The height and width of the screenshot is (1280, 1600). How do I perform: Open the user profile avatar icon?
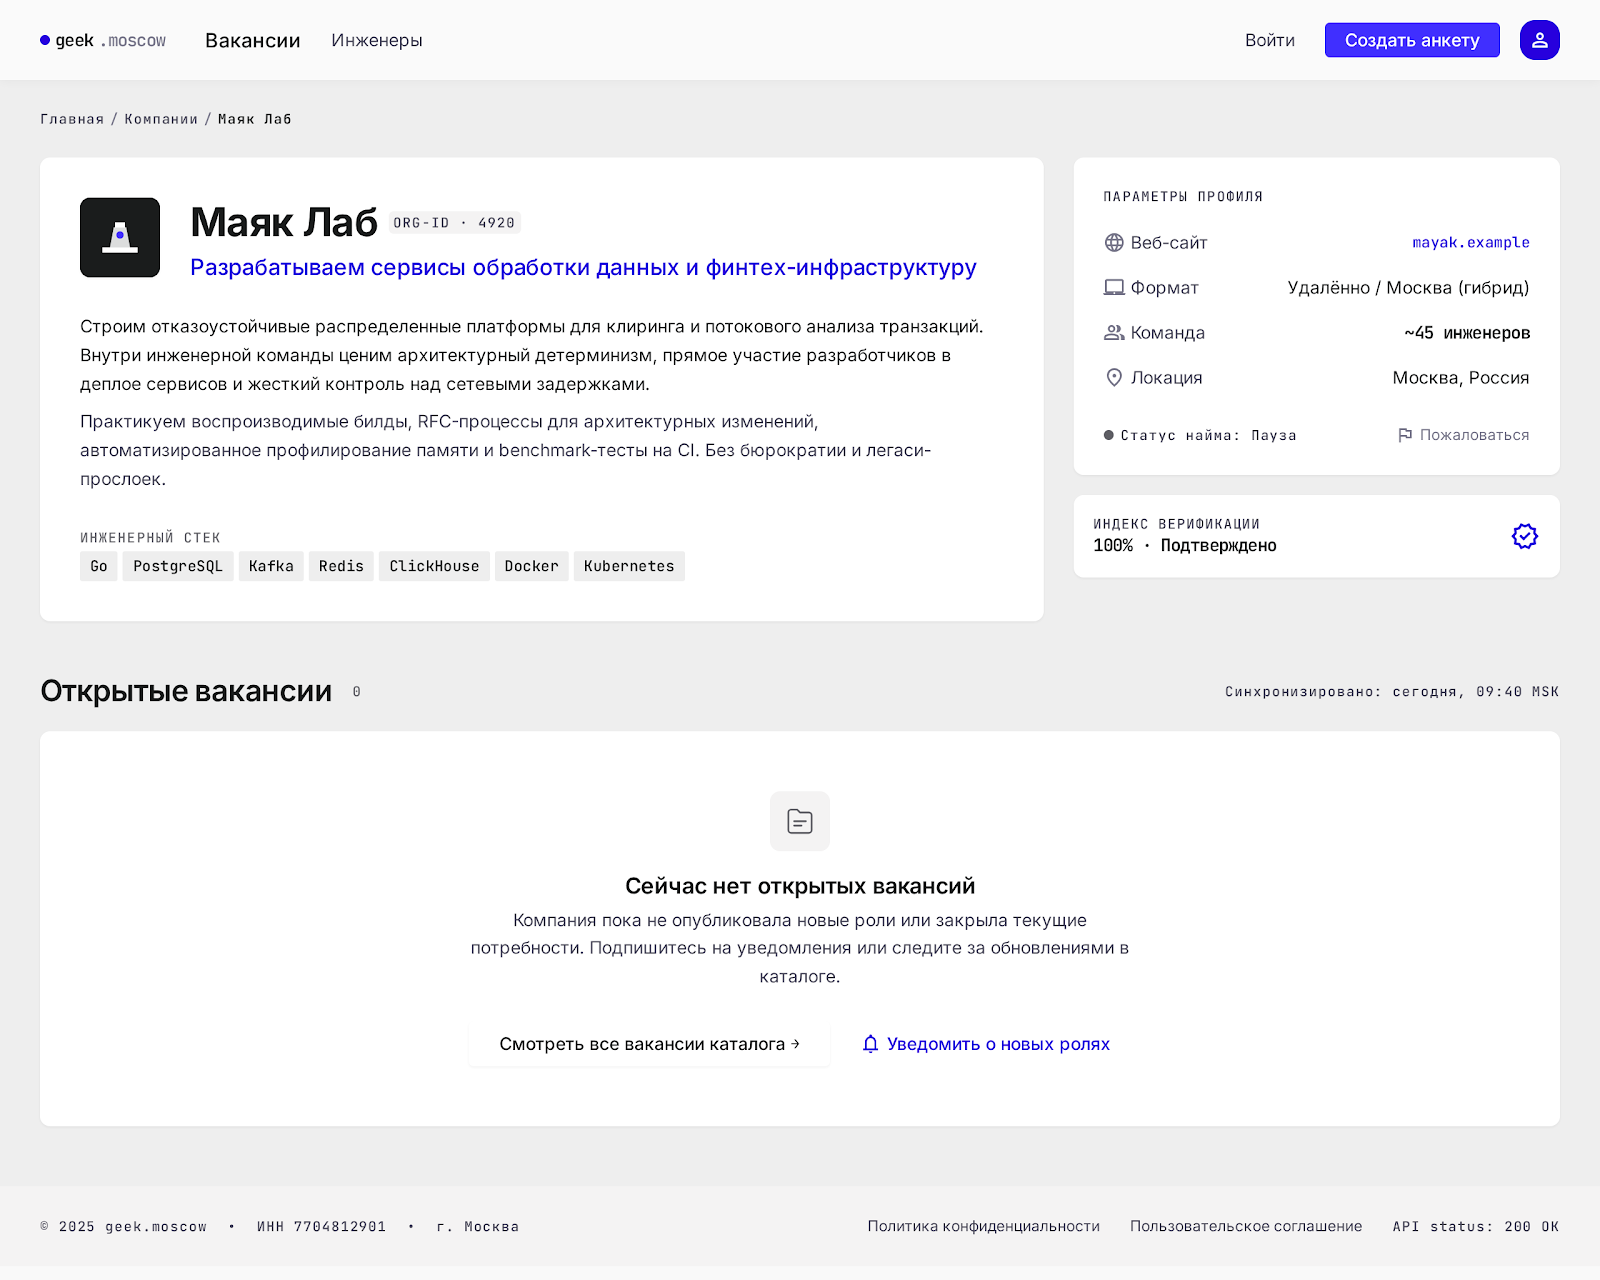[x=1540, y=40]
